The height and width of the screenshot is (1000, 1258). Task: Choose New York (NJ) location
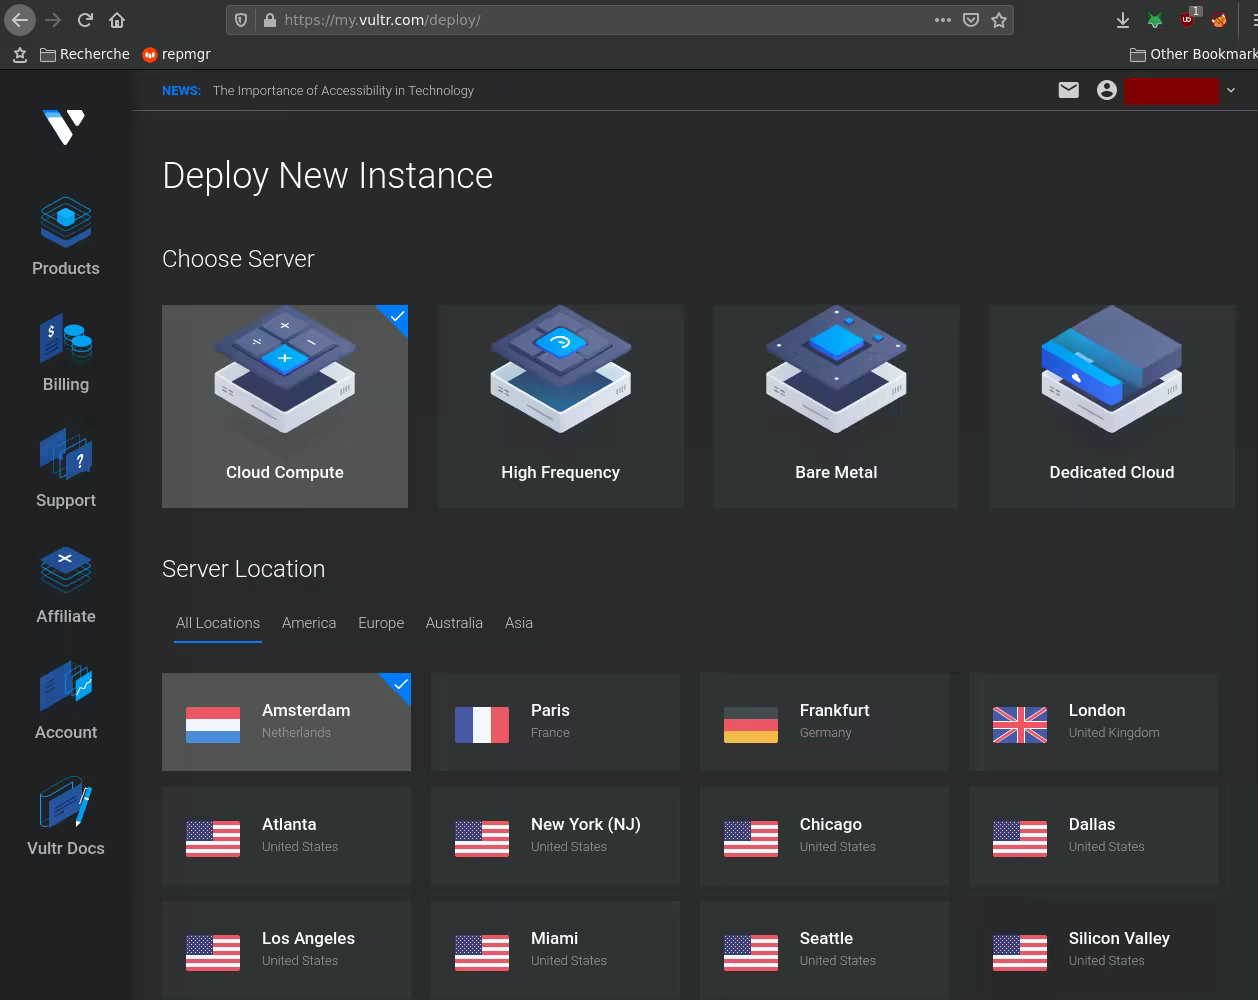pyautogui.click(x=555, y=836)
